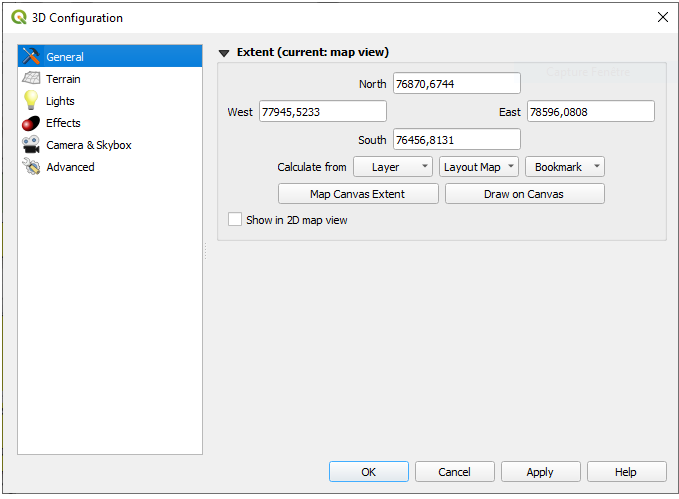Click the Effects sphere icon
The height and width of the screenshot is (499, 679).
(x=31, y=123)
